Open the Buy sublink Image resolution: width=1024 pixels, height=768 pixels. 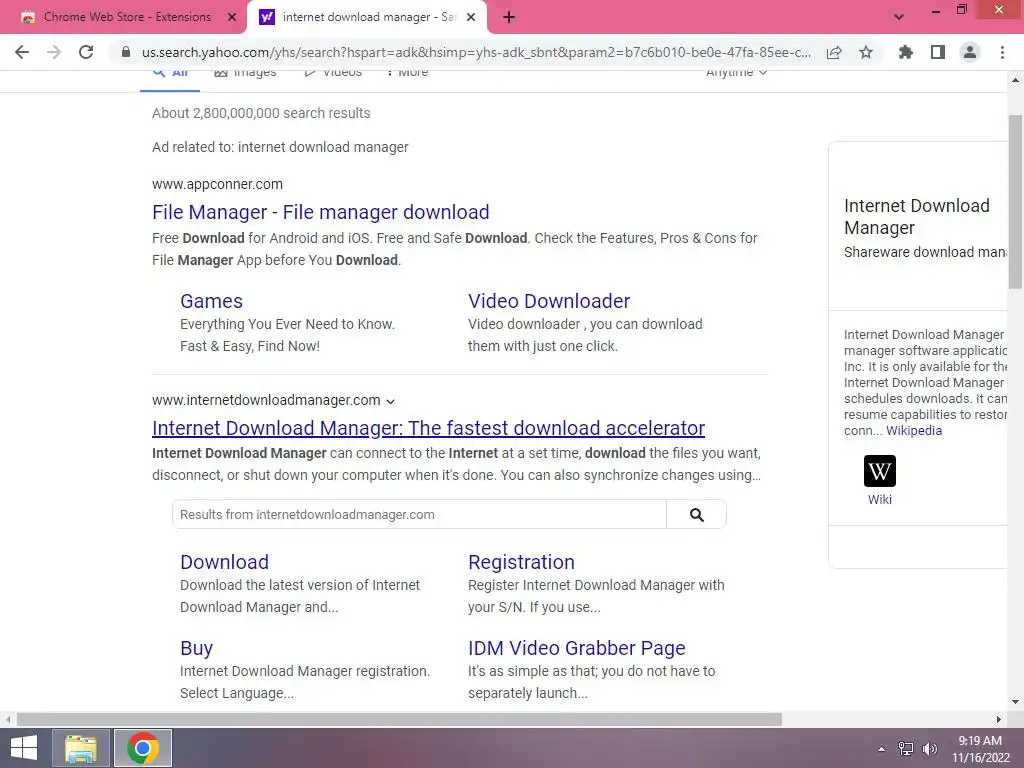pyautogui.click(x=196, y=648)
